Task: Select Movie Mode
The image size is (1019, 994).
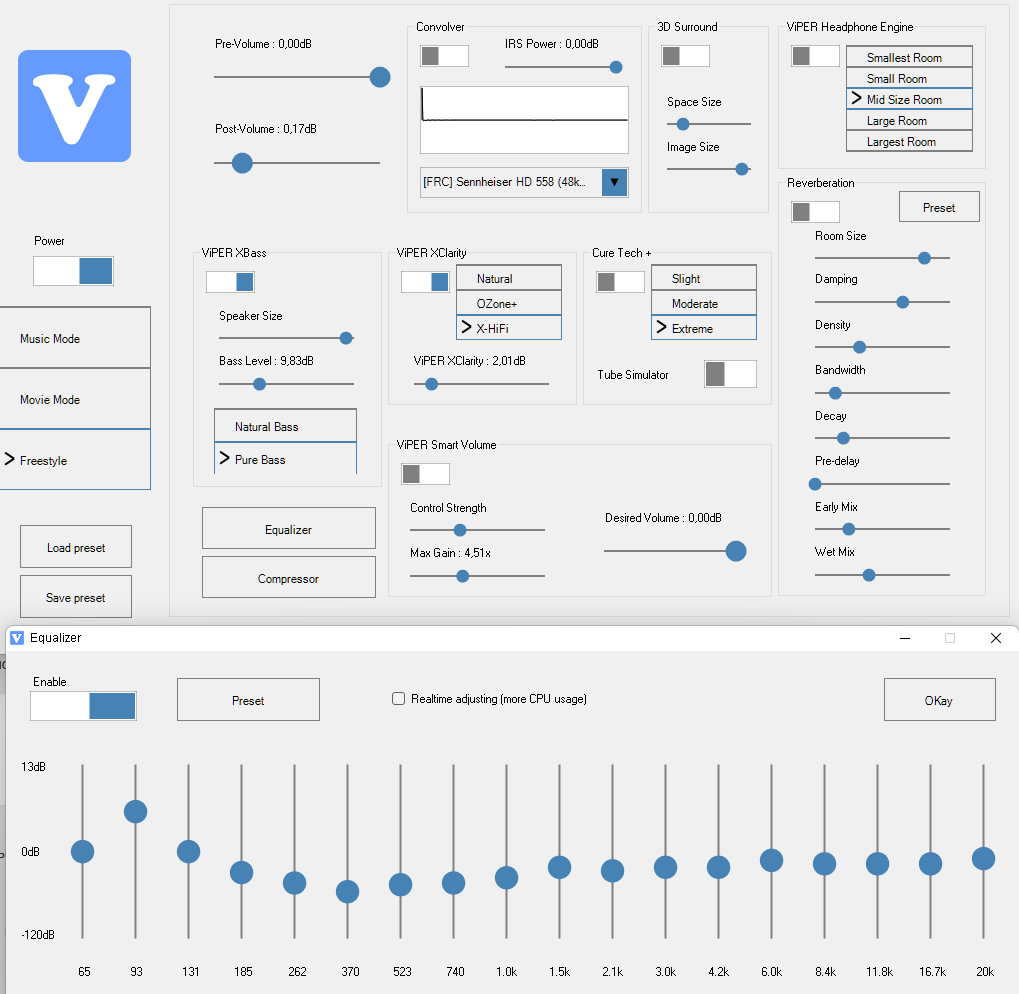Action: tap(75, 400)
